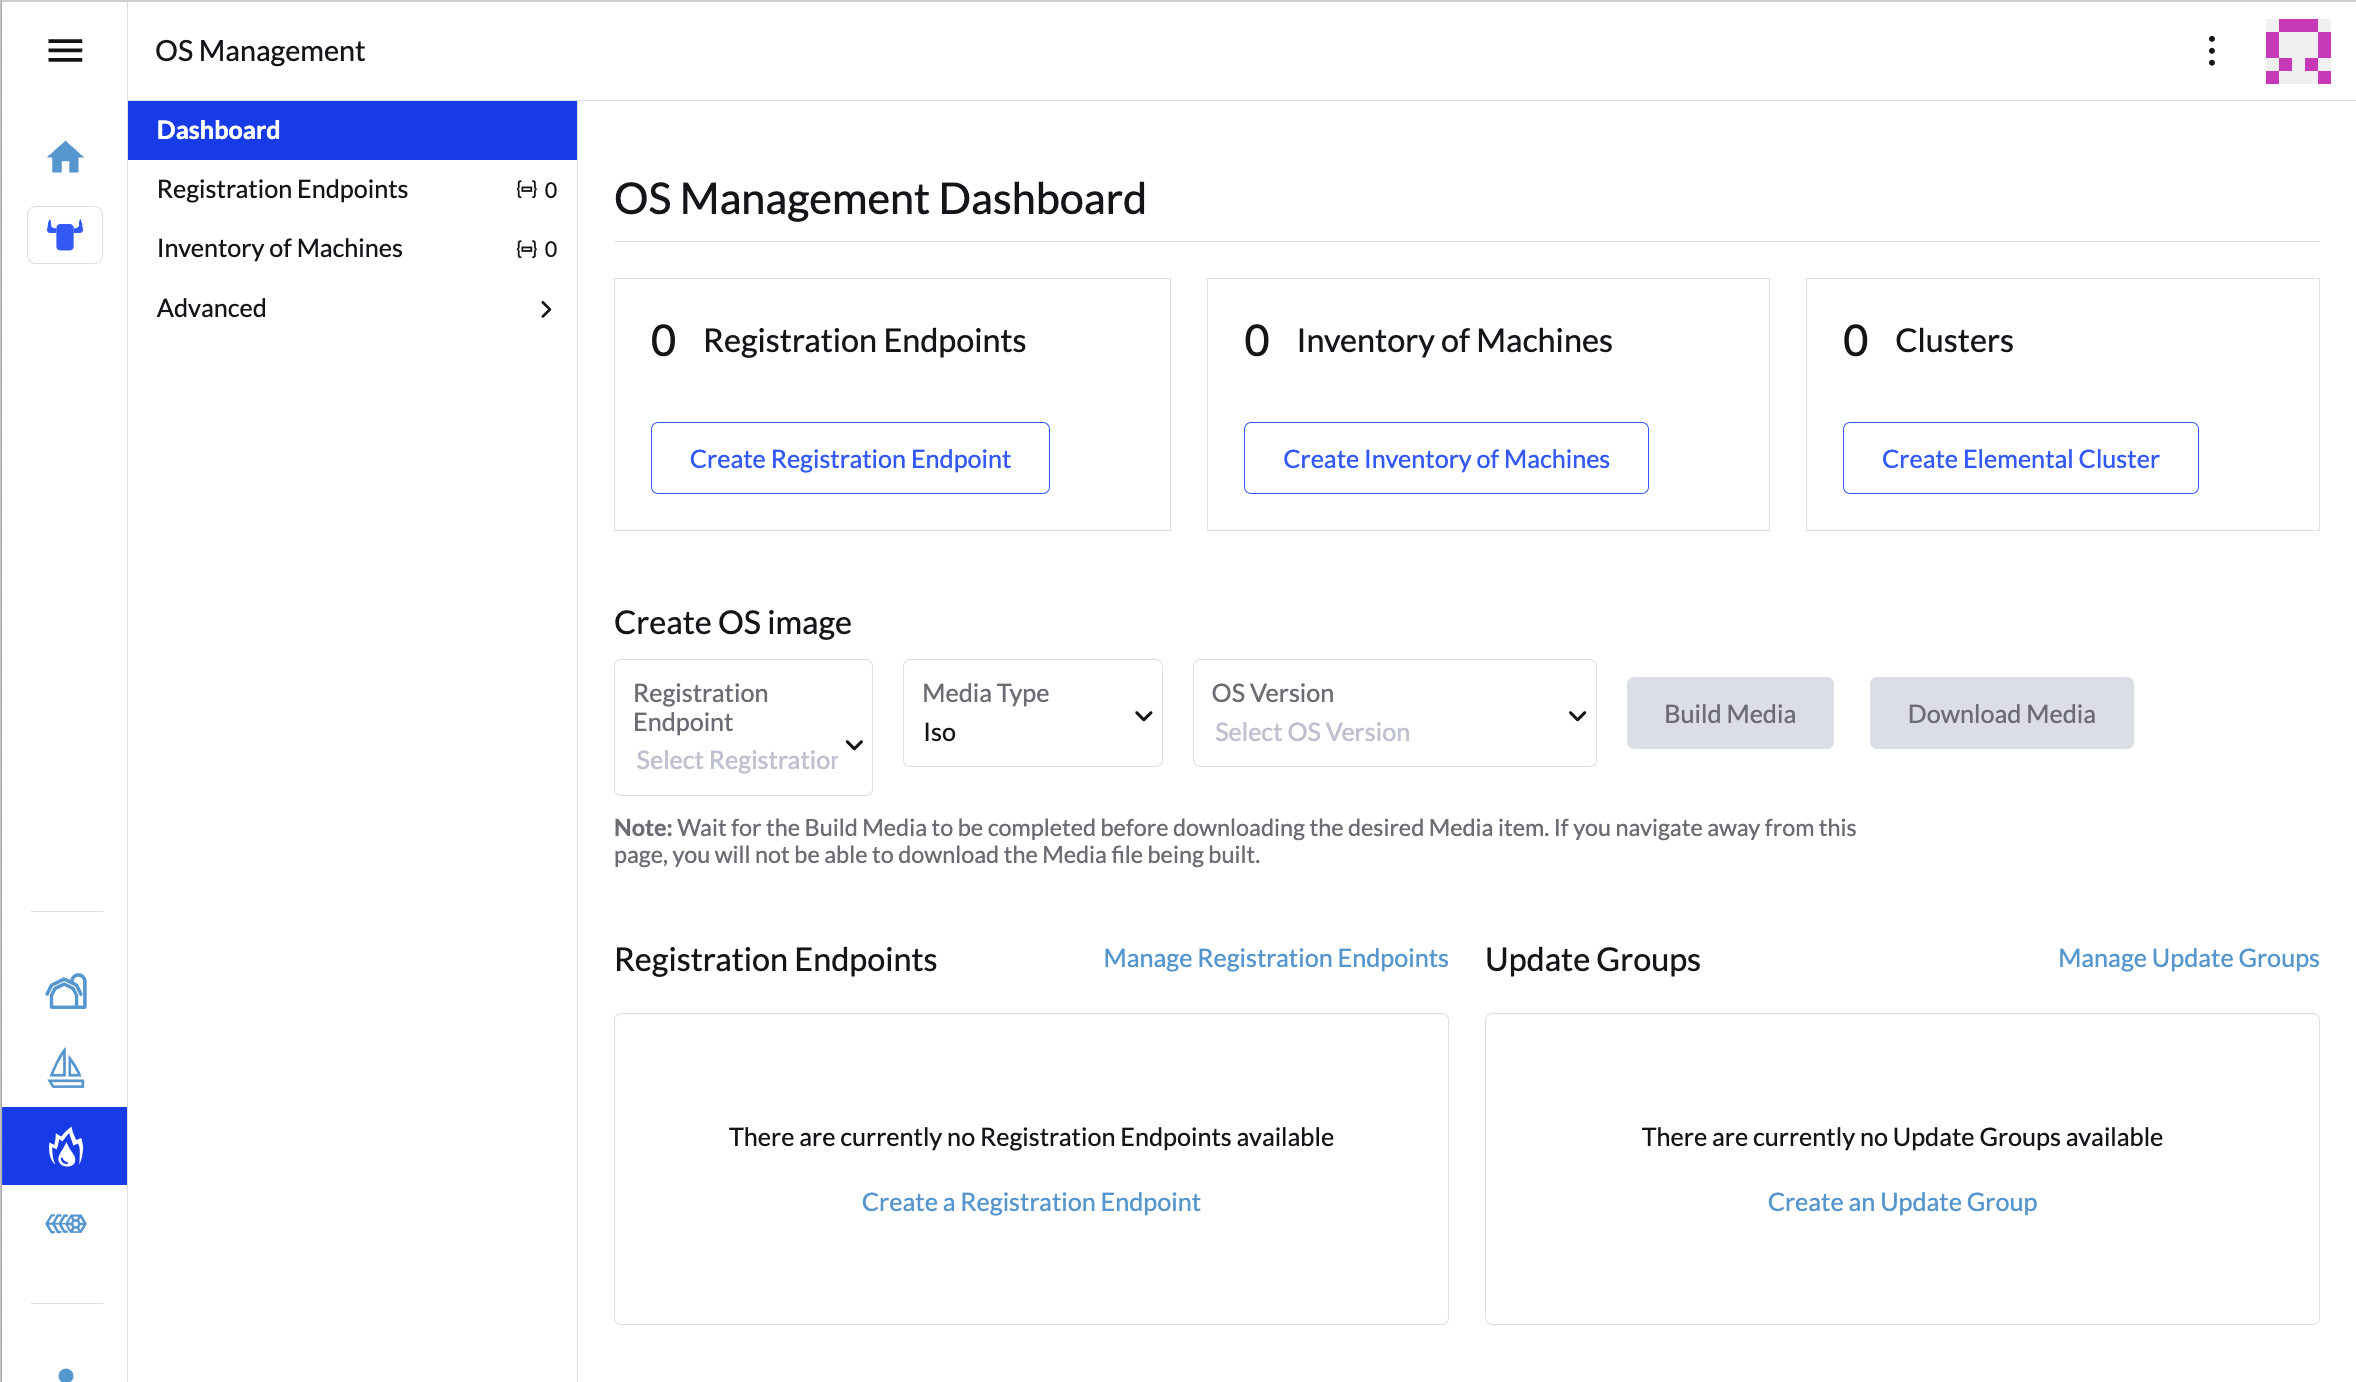
Task: Open Fleet via the sailboat icon
Action: pyautogui.click(x=64, y=1068)
